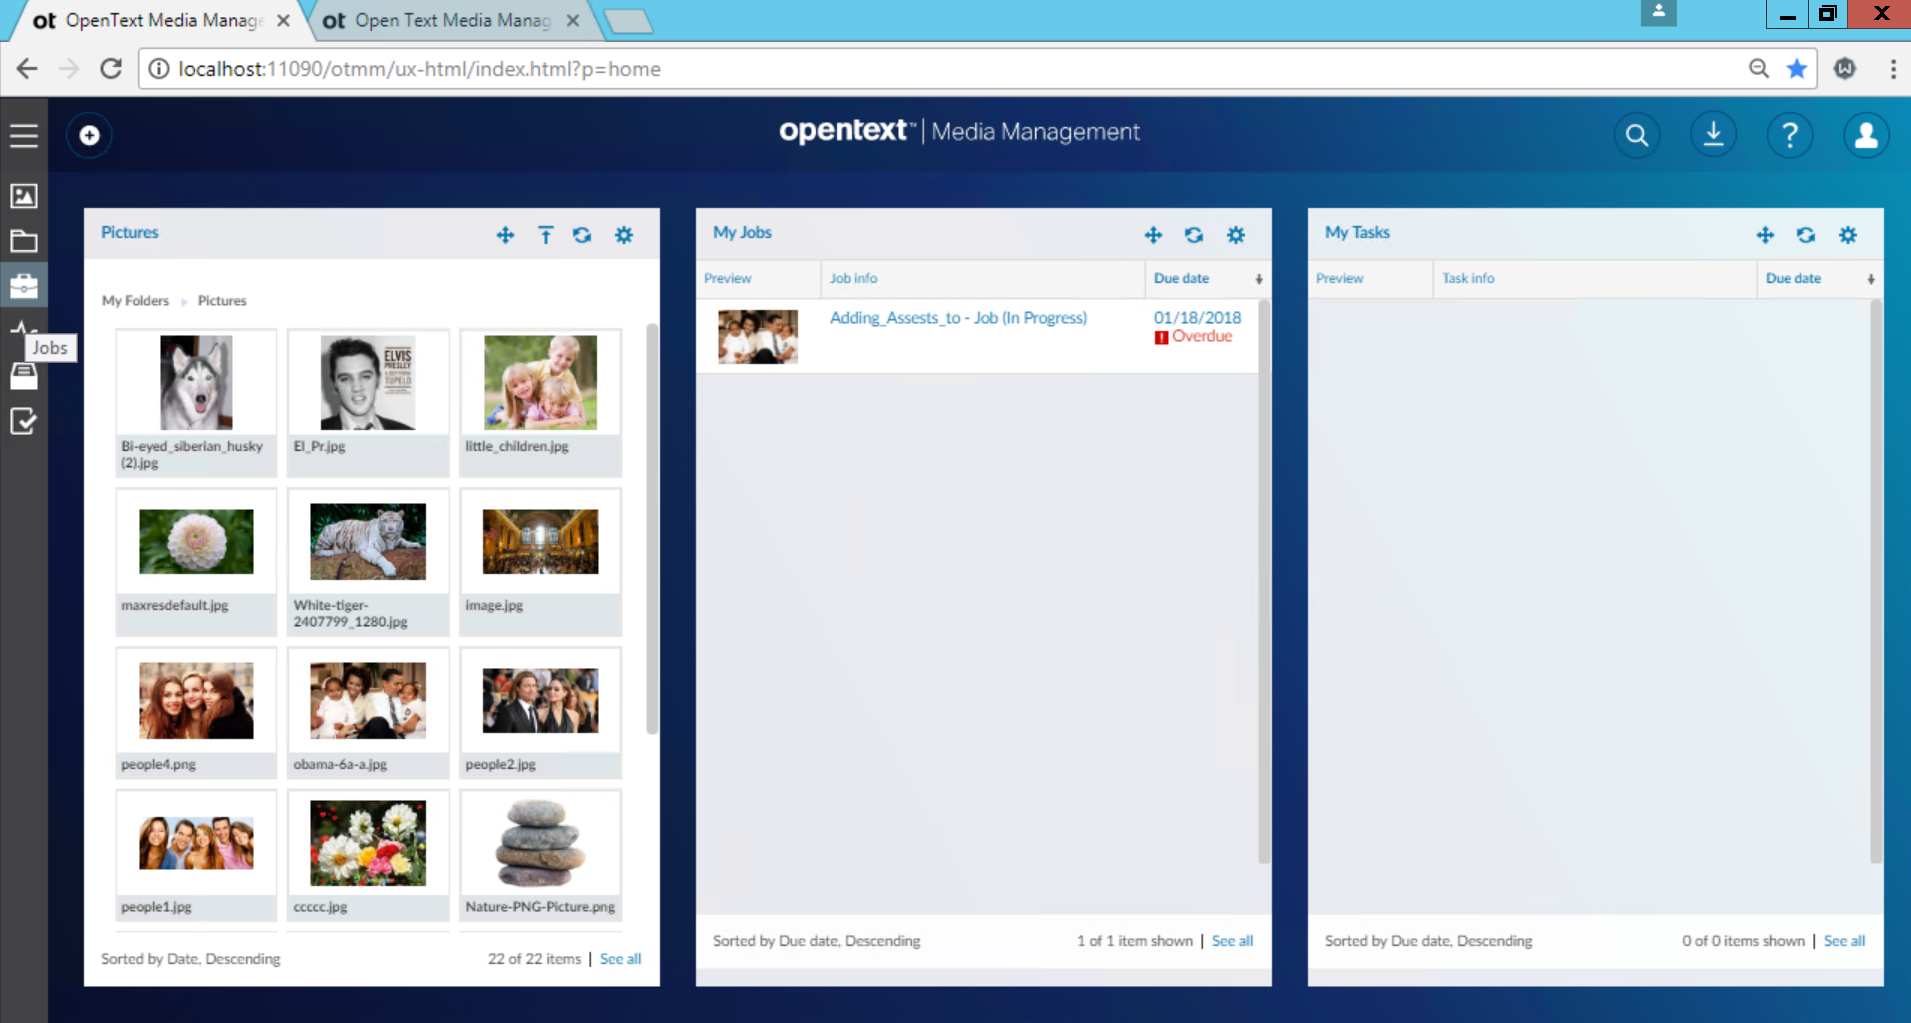Open the Adding_Assests_to job link
This screenshot has height=1023, width=1911.
coord(957,317)
